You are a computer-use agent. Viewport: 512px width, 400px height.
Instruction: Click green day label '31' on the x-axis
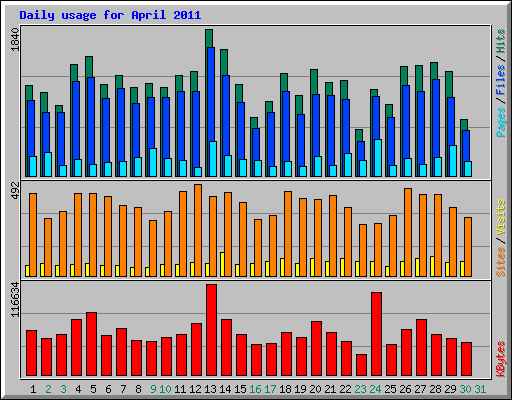pyautogui.click(x=480, y=389)
